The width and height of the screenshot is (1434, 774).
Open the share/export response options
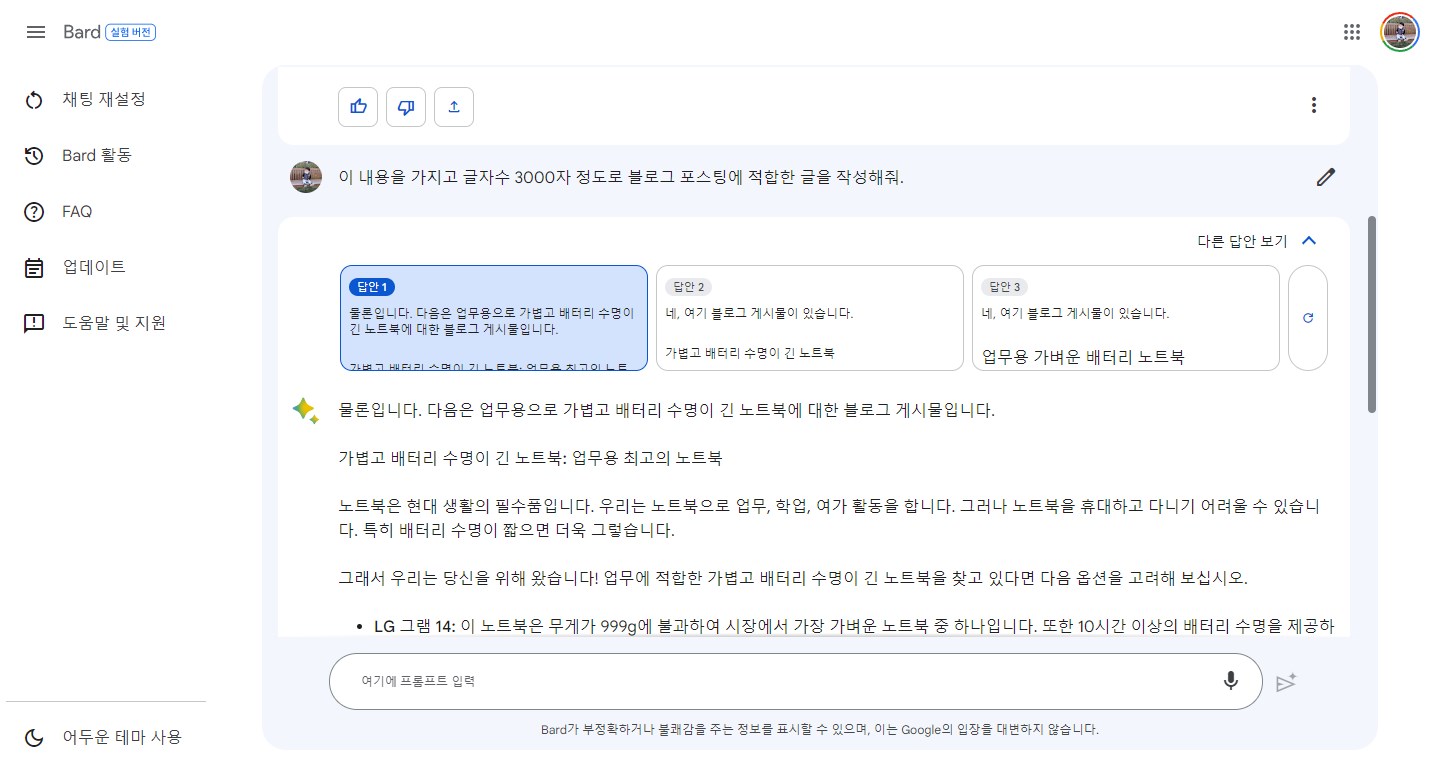[453, 106]
